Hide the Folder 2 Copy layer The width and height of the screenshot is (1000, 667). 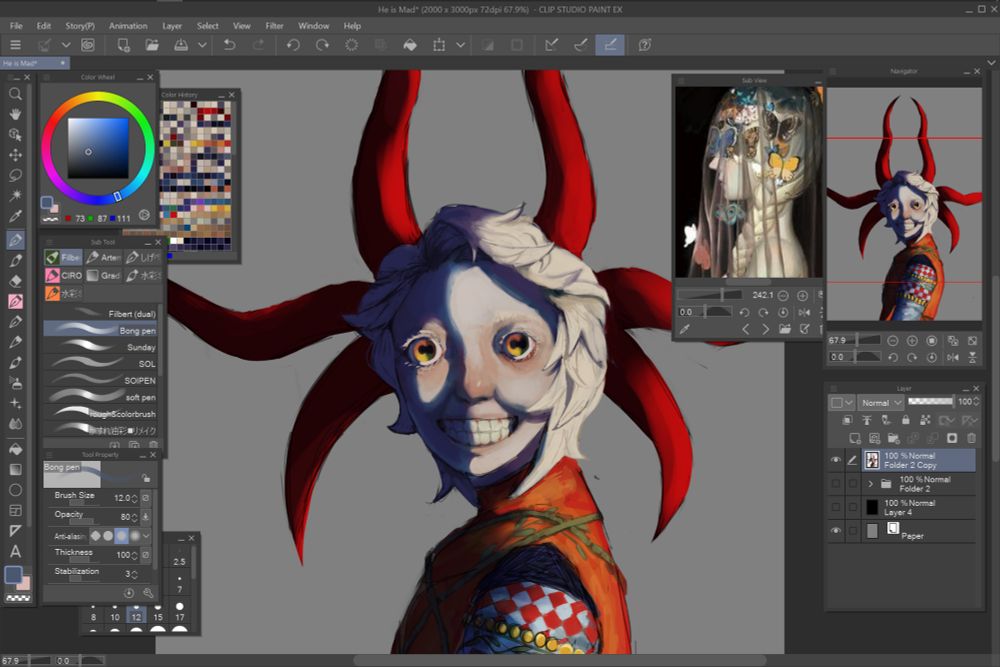(836, 460)
